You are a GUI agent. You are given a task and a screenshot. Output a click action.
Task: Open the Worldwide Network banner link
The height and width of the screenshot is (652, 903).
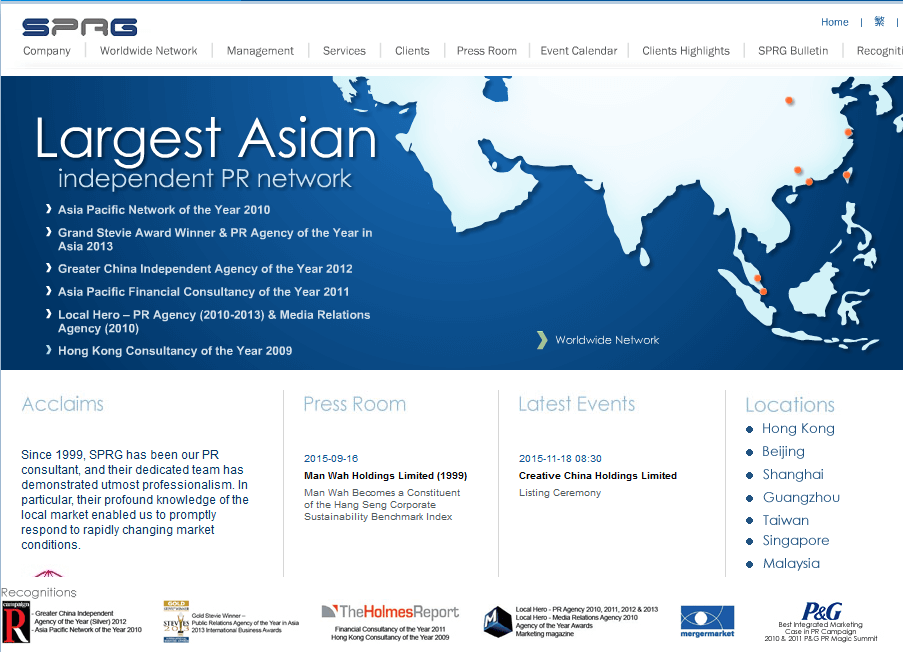607,340
